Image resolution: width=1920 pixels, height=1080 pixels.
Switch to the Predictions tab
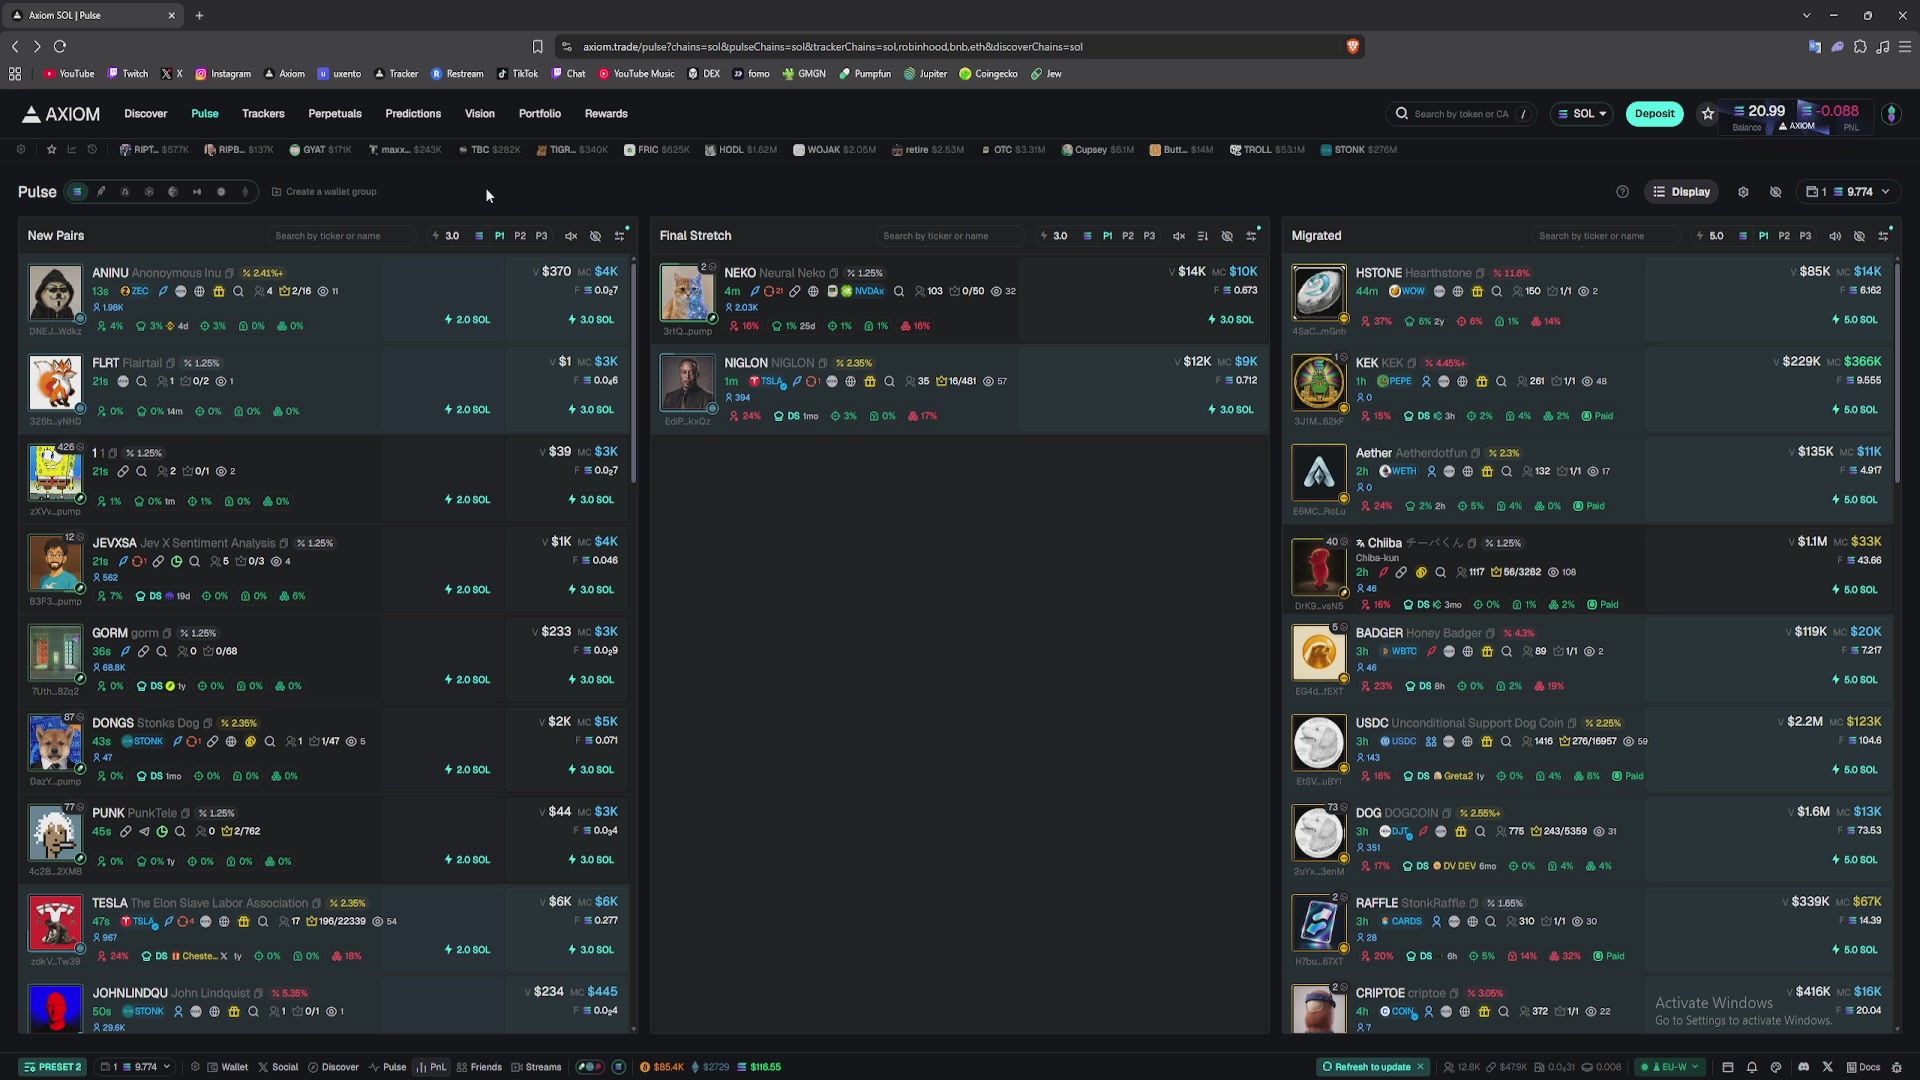tap(413, 114)
